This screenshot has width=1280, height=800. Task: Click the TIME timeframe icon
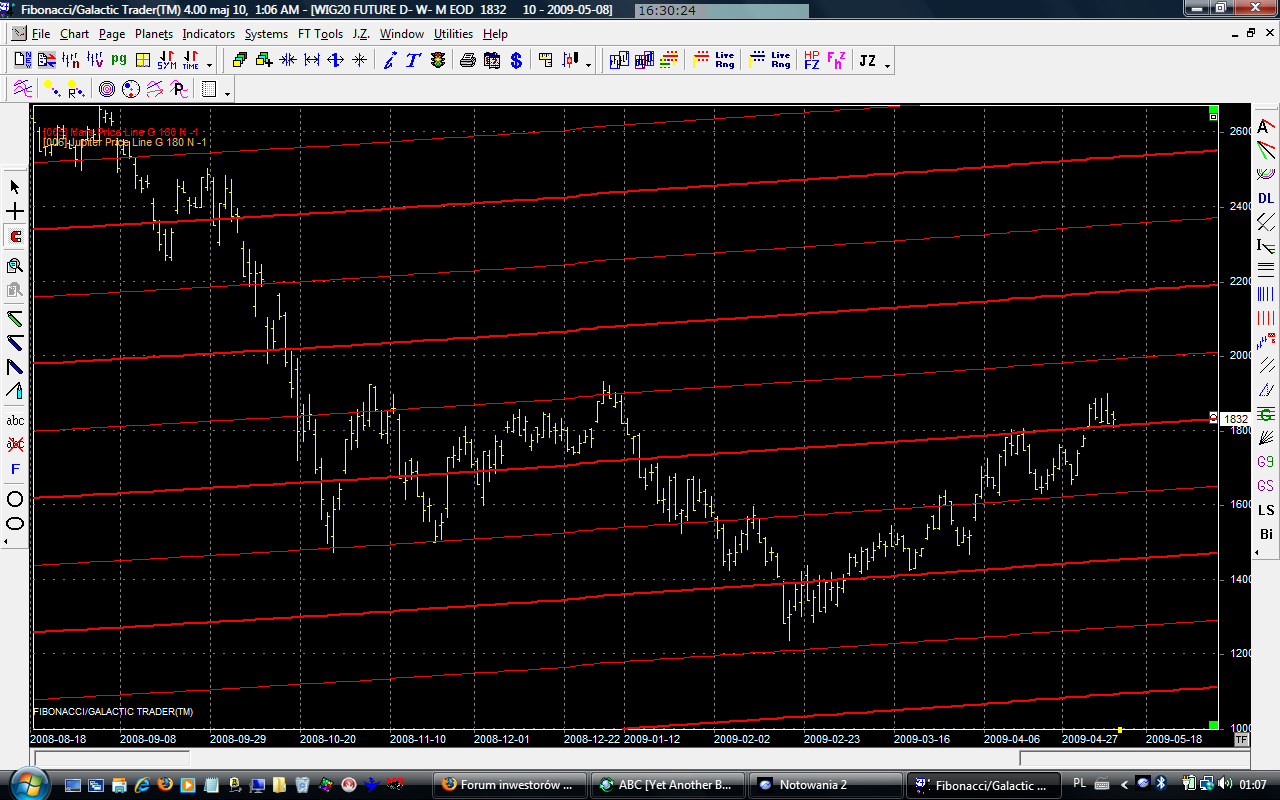click(x=190, y=61)
